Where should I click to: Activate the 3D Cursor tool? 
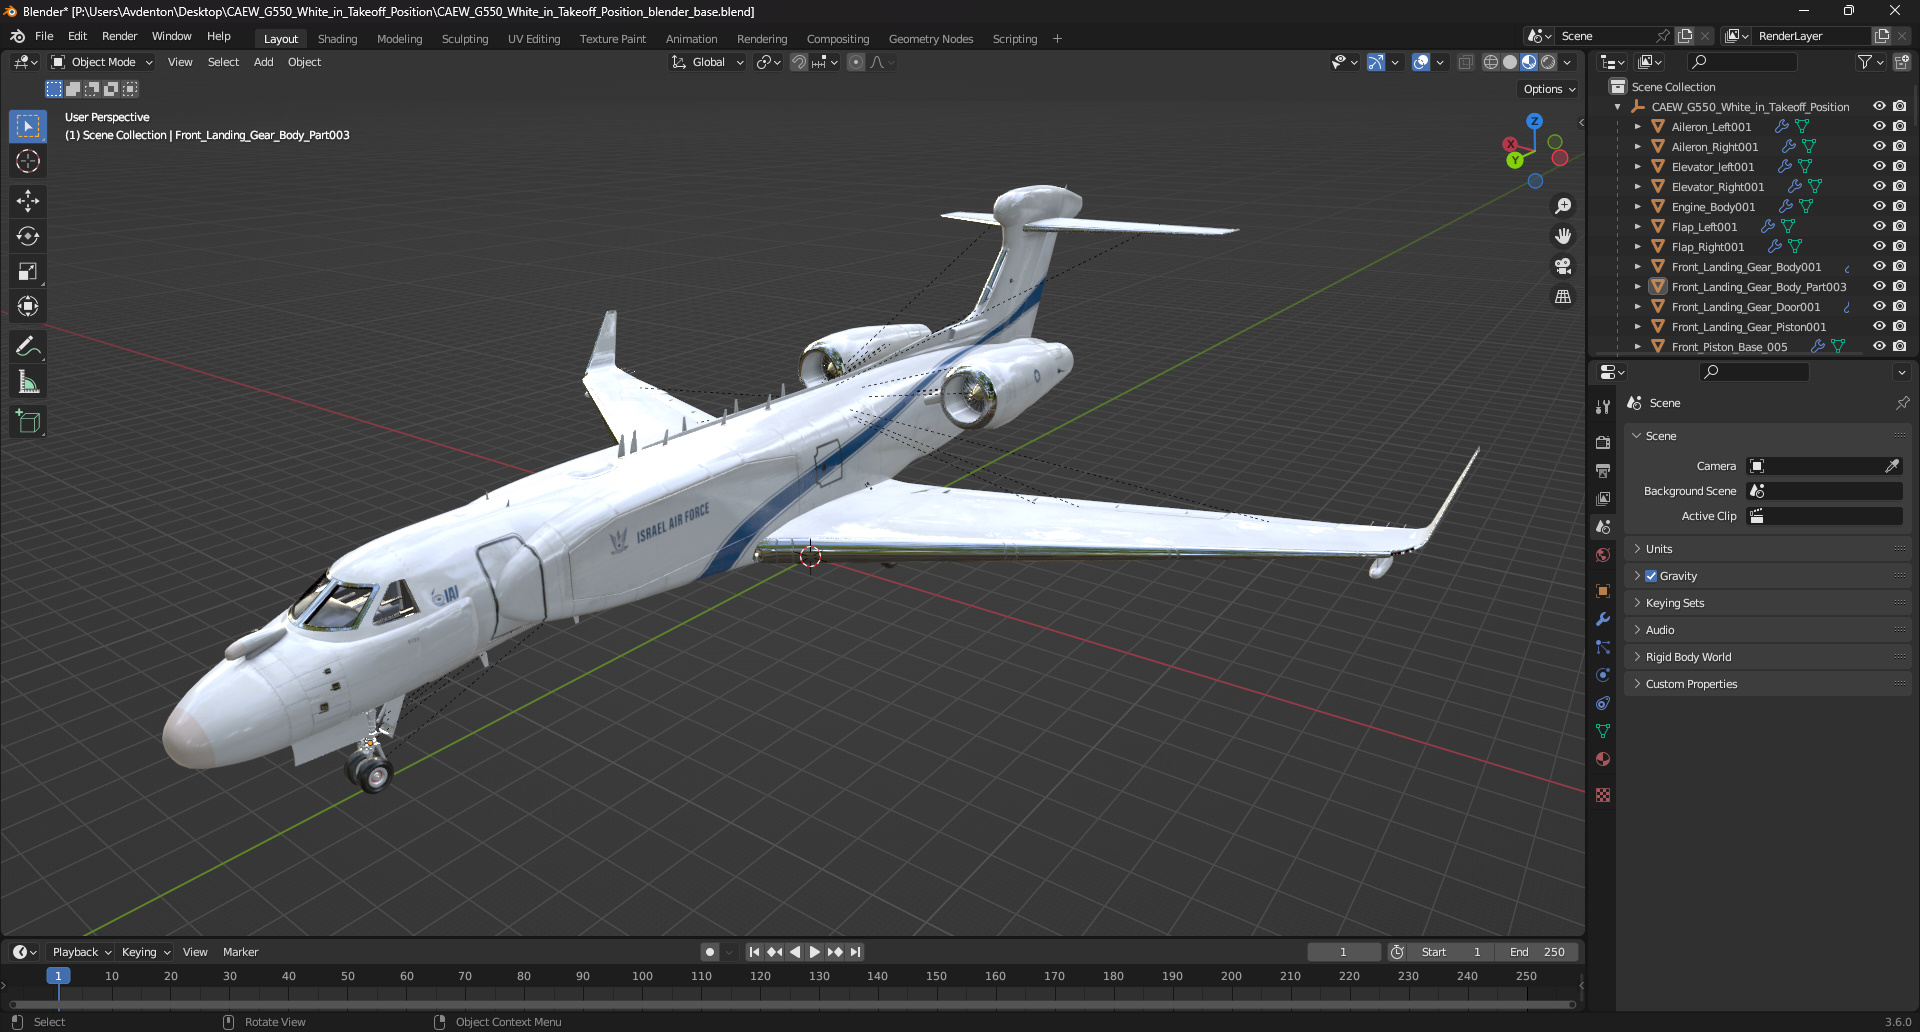[x=28, y=161]
